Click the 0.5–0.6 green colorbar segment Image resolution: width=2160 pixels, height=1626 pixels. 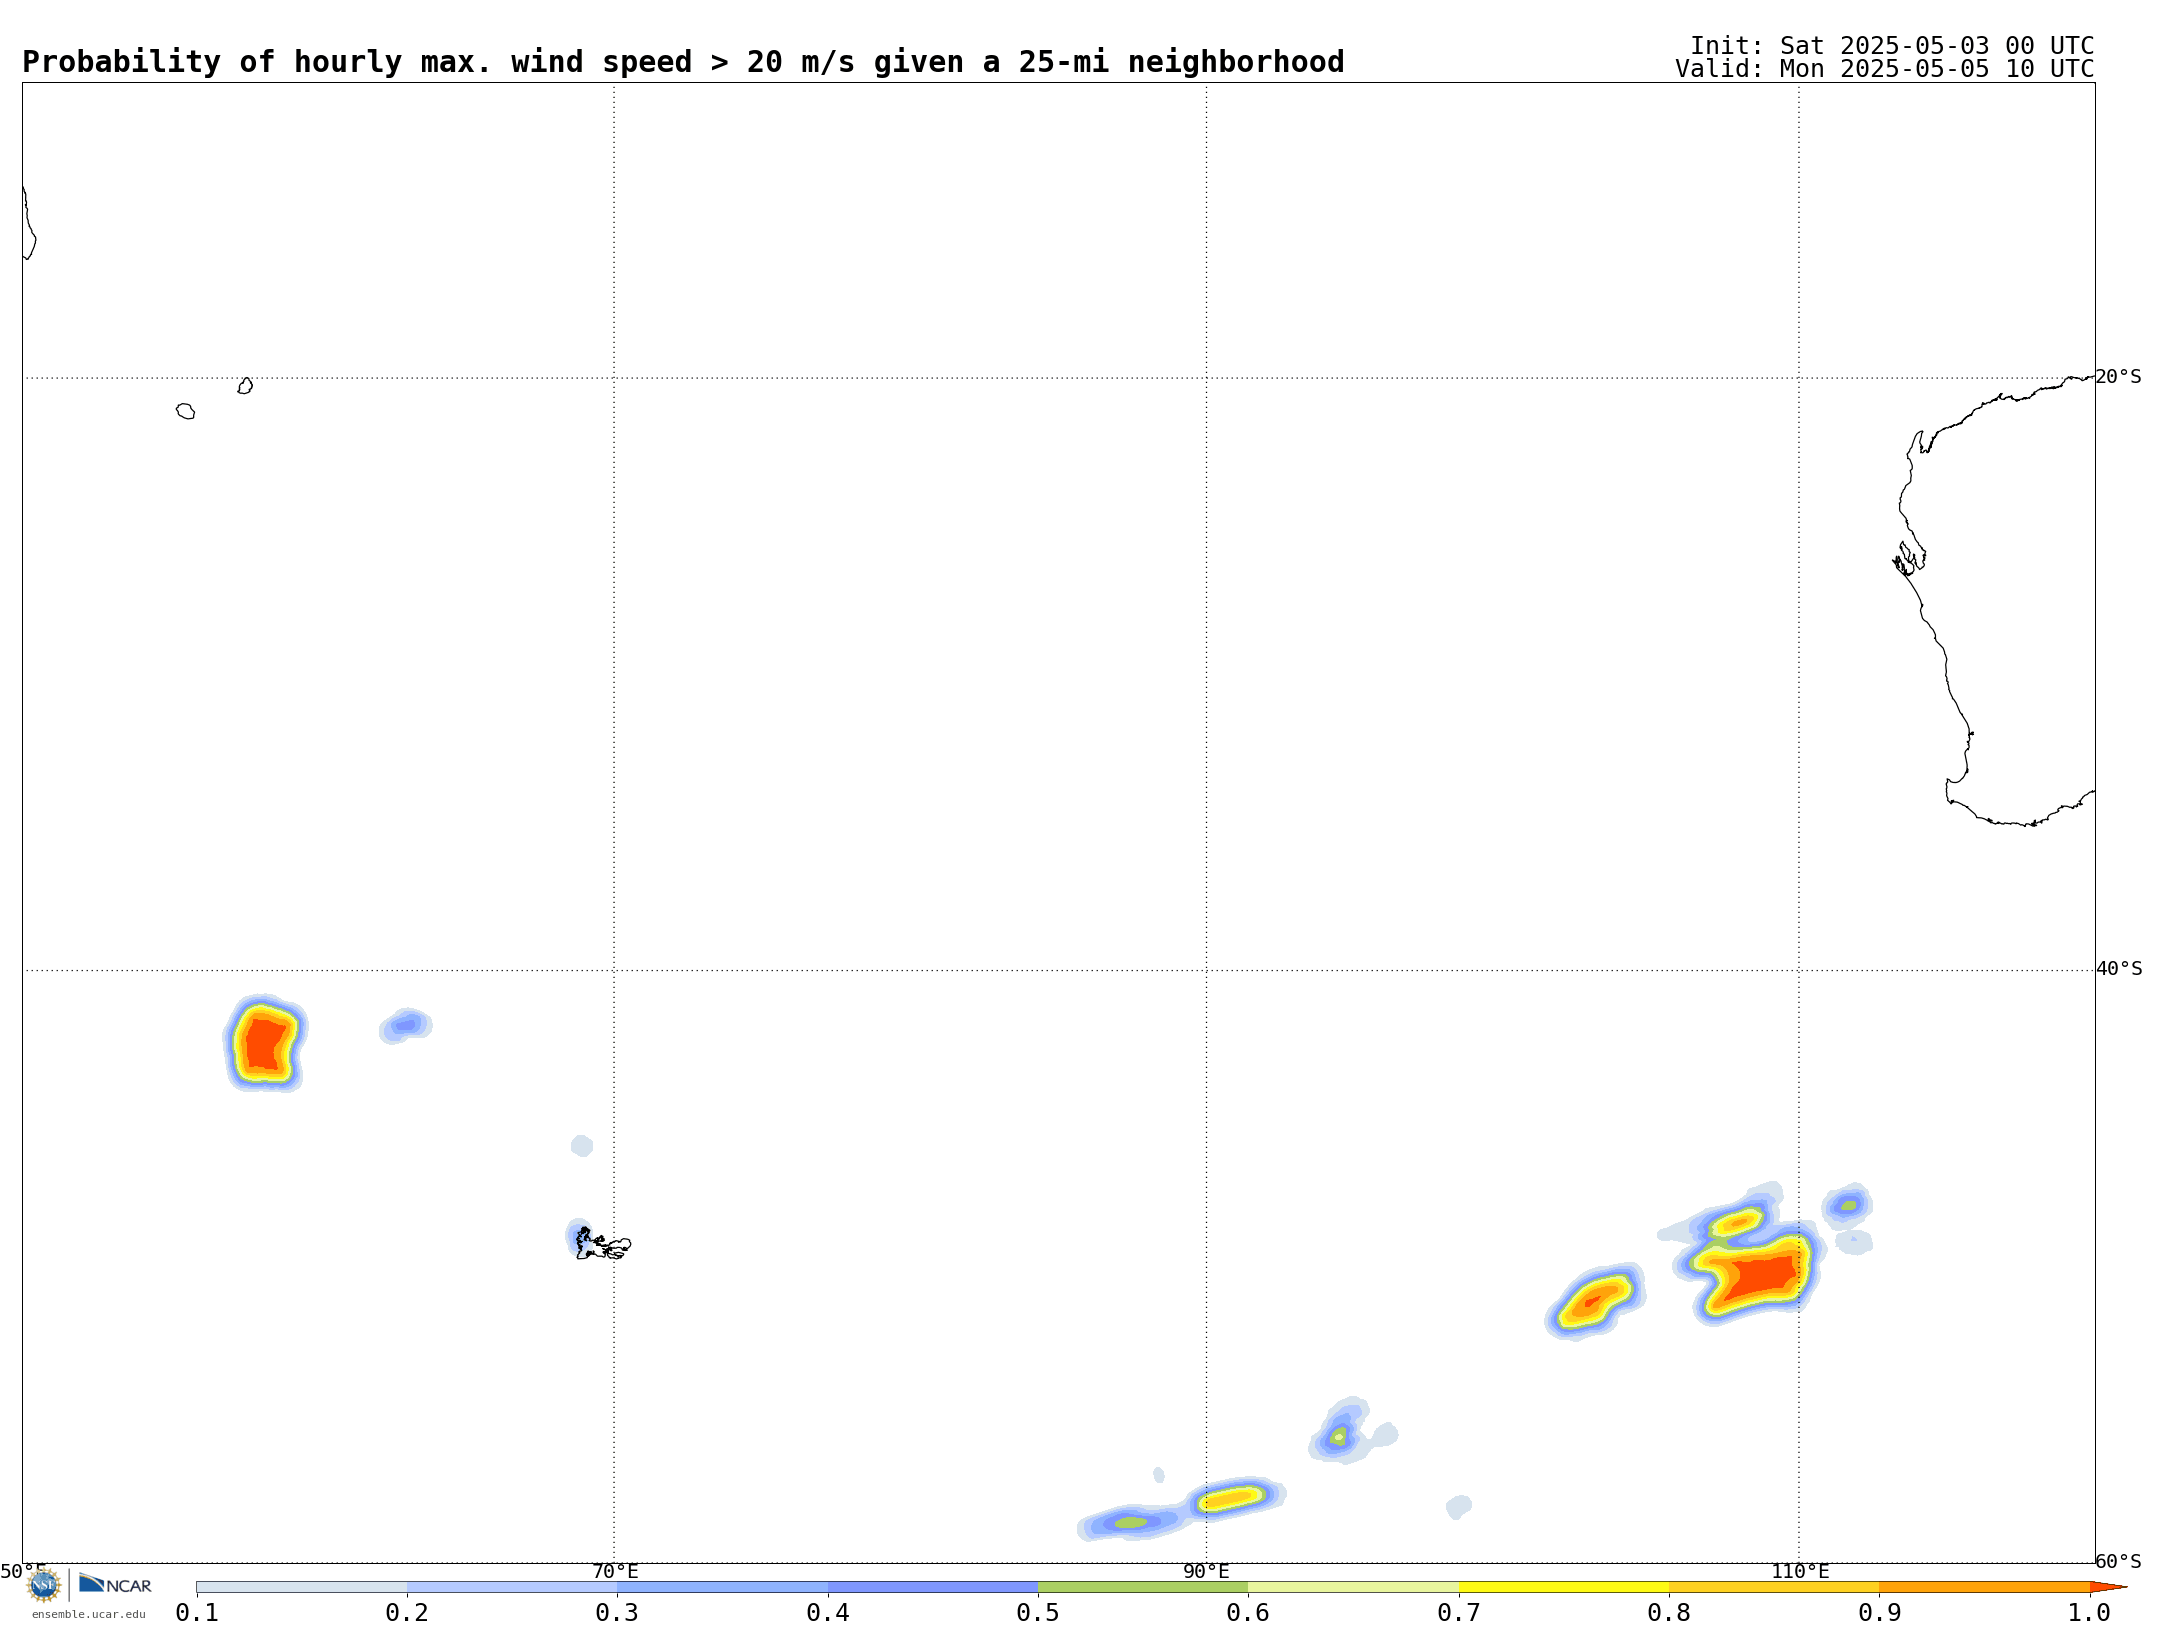tap(1143, 1587)
